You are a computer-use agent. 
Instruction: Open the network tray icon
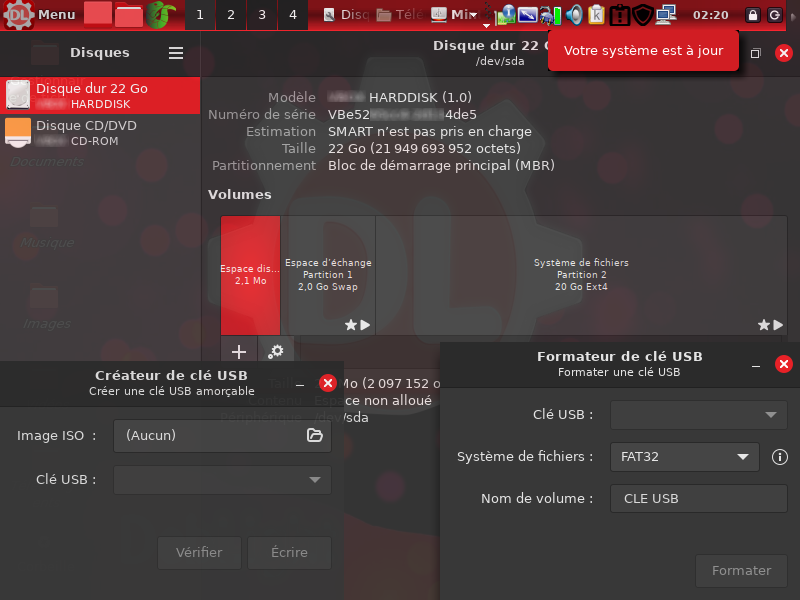point(667,15)
